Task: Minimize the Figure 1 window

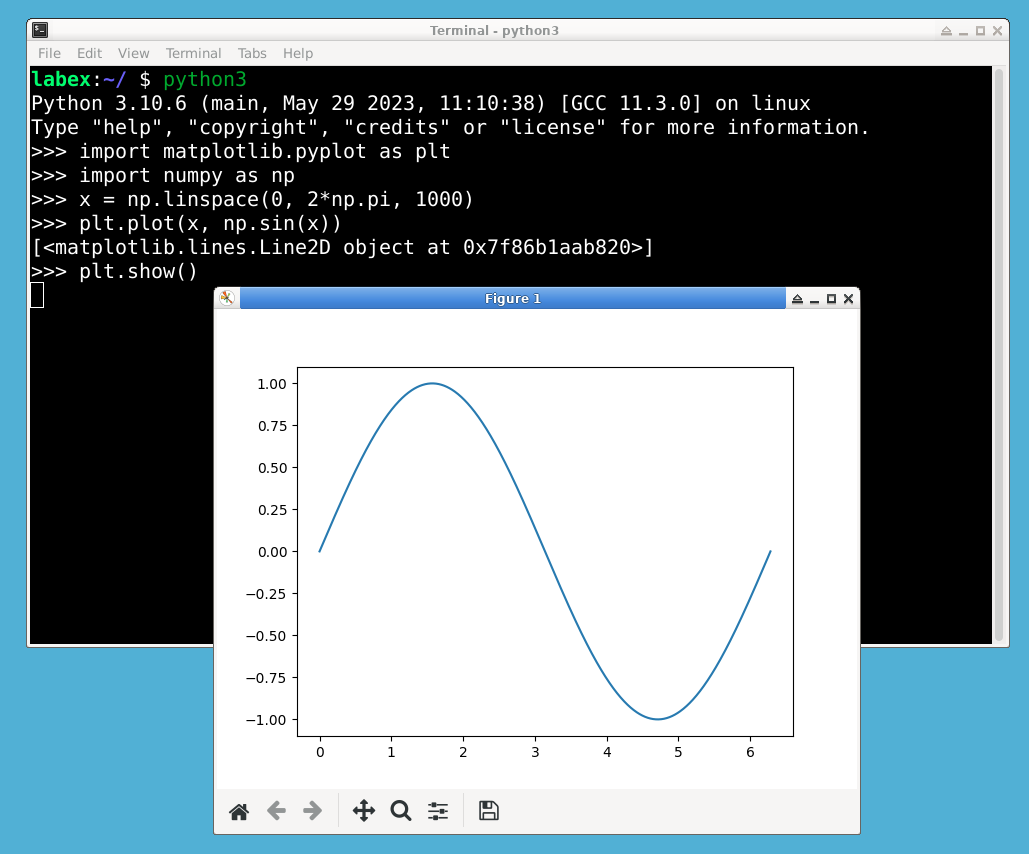Action: coord(814,298)
